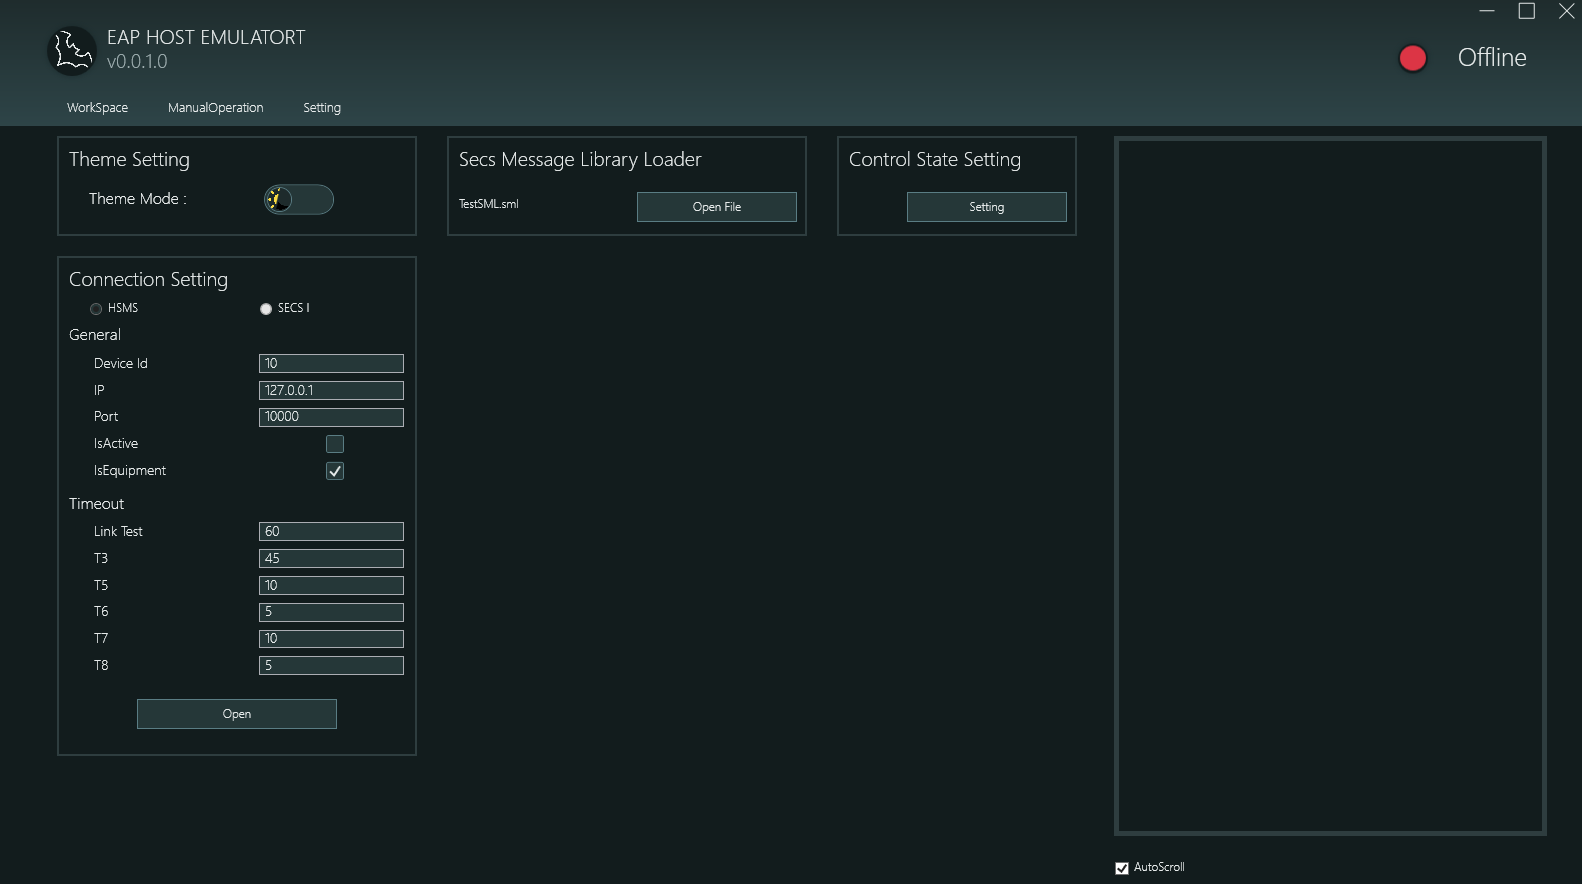Open the WorkSpace tab
The width and height of the screenshot is (1582, 884).
(97, 108)
